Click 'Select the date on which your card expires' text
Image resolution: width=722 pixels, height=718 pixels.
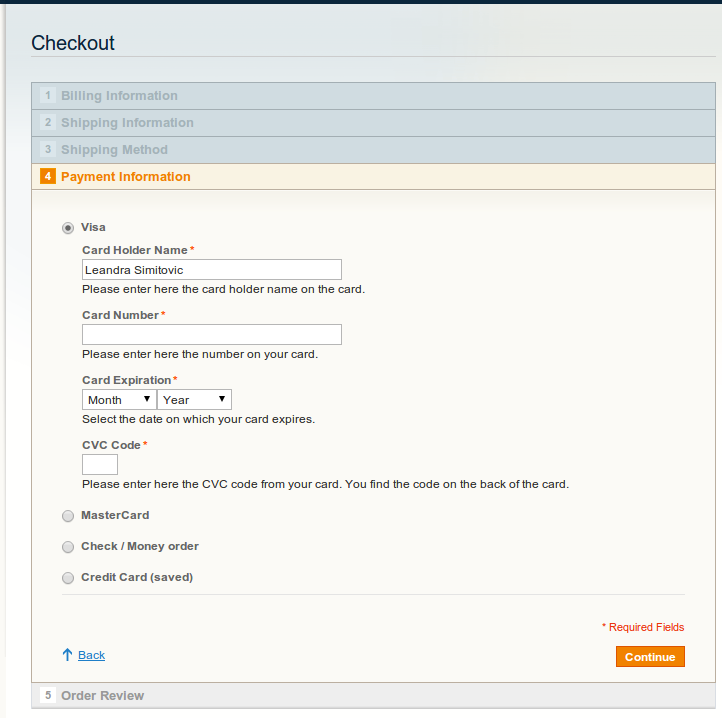[198, 420]
